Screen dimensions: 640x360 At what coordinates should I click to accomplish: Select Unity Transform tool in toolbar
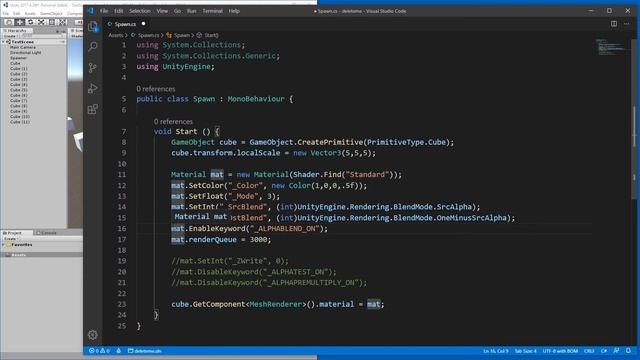[62, 22]
